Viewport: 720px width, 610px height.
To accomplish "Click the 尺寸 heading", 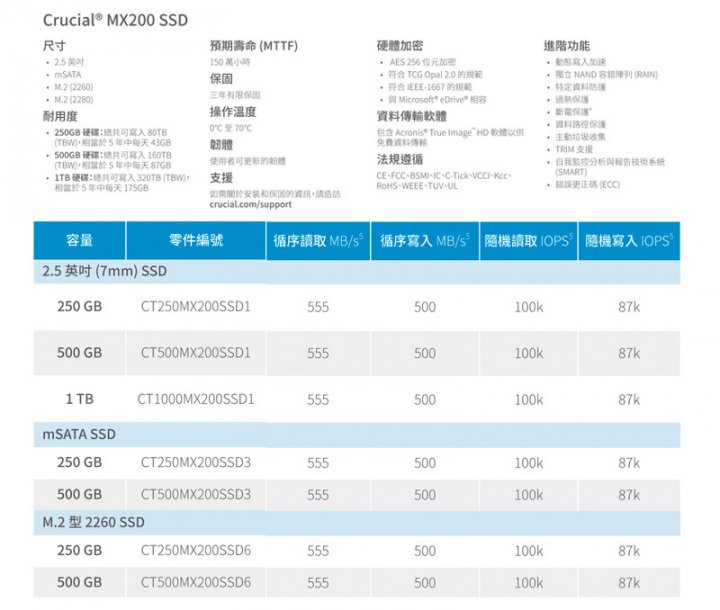I will pos(54,46).
